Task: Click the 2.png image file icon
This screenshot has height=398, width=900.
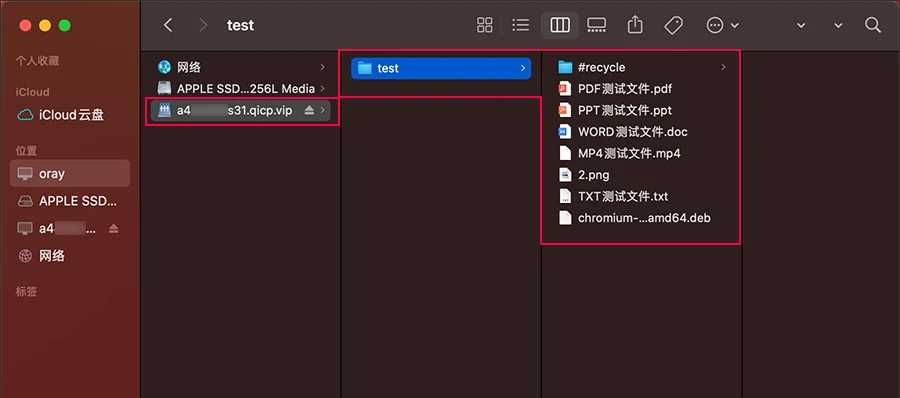Action: (565, 175)
